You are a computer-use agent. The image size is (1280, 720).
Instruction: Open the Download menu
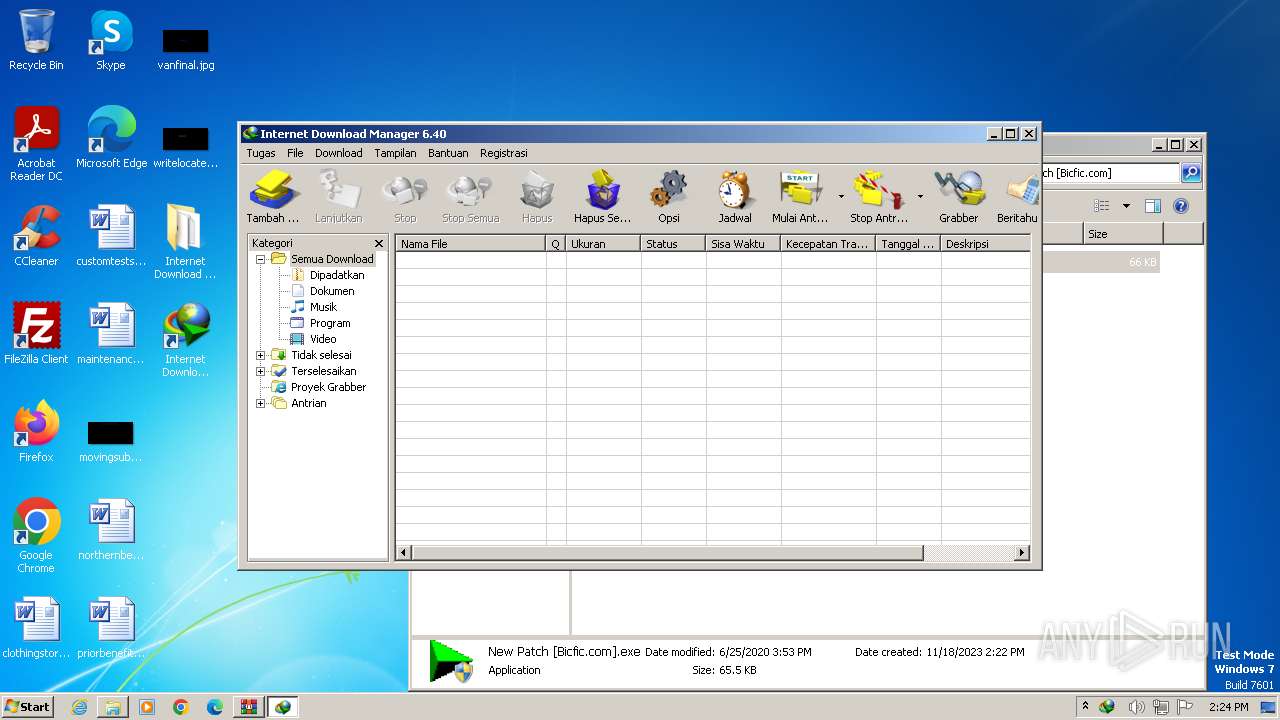tap(339, 153)
